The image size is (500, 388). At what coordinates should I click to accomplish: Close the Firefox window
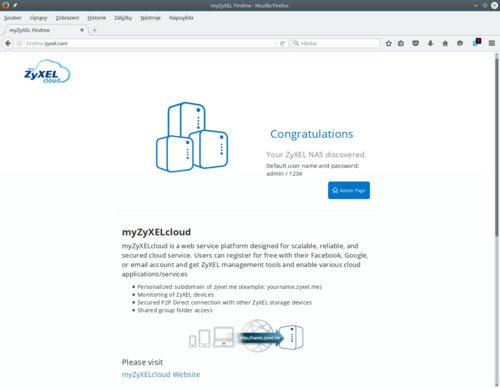494,5
